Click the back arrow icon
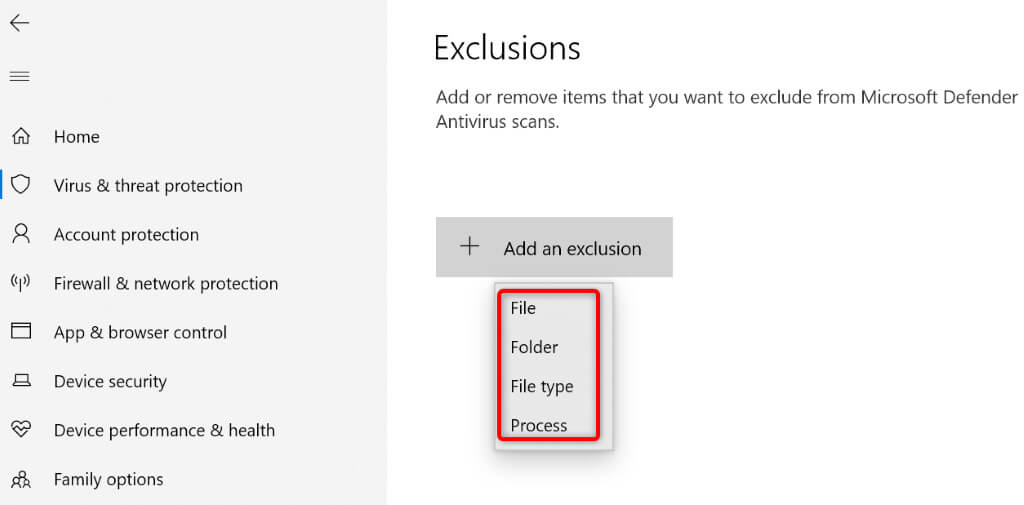Image resolution: width=1024 pixels, height=505 pixels. pos(19,23)
